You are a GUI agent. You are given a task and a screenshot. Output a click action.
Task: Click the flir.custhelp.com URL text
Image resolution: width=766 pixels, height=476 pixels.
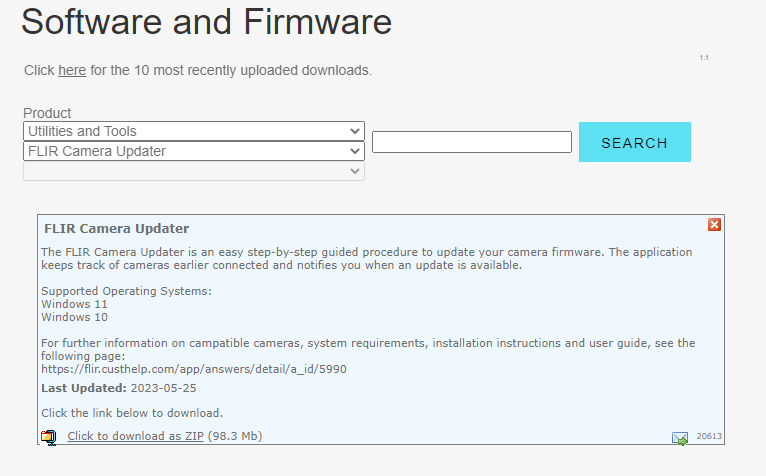[193, 369]
